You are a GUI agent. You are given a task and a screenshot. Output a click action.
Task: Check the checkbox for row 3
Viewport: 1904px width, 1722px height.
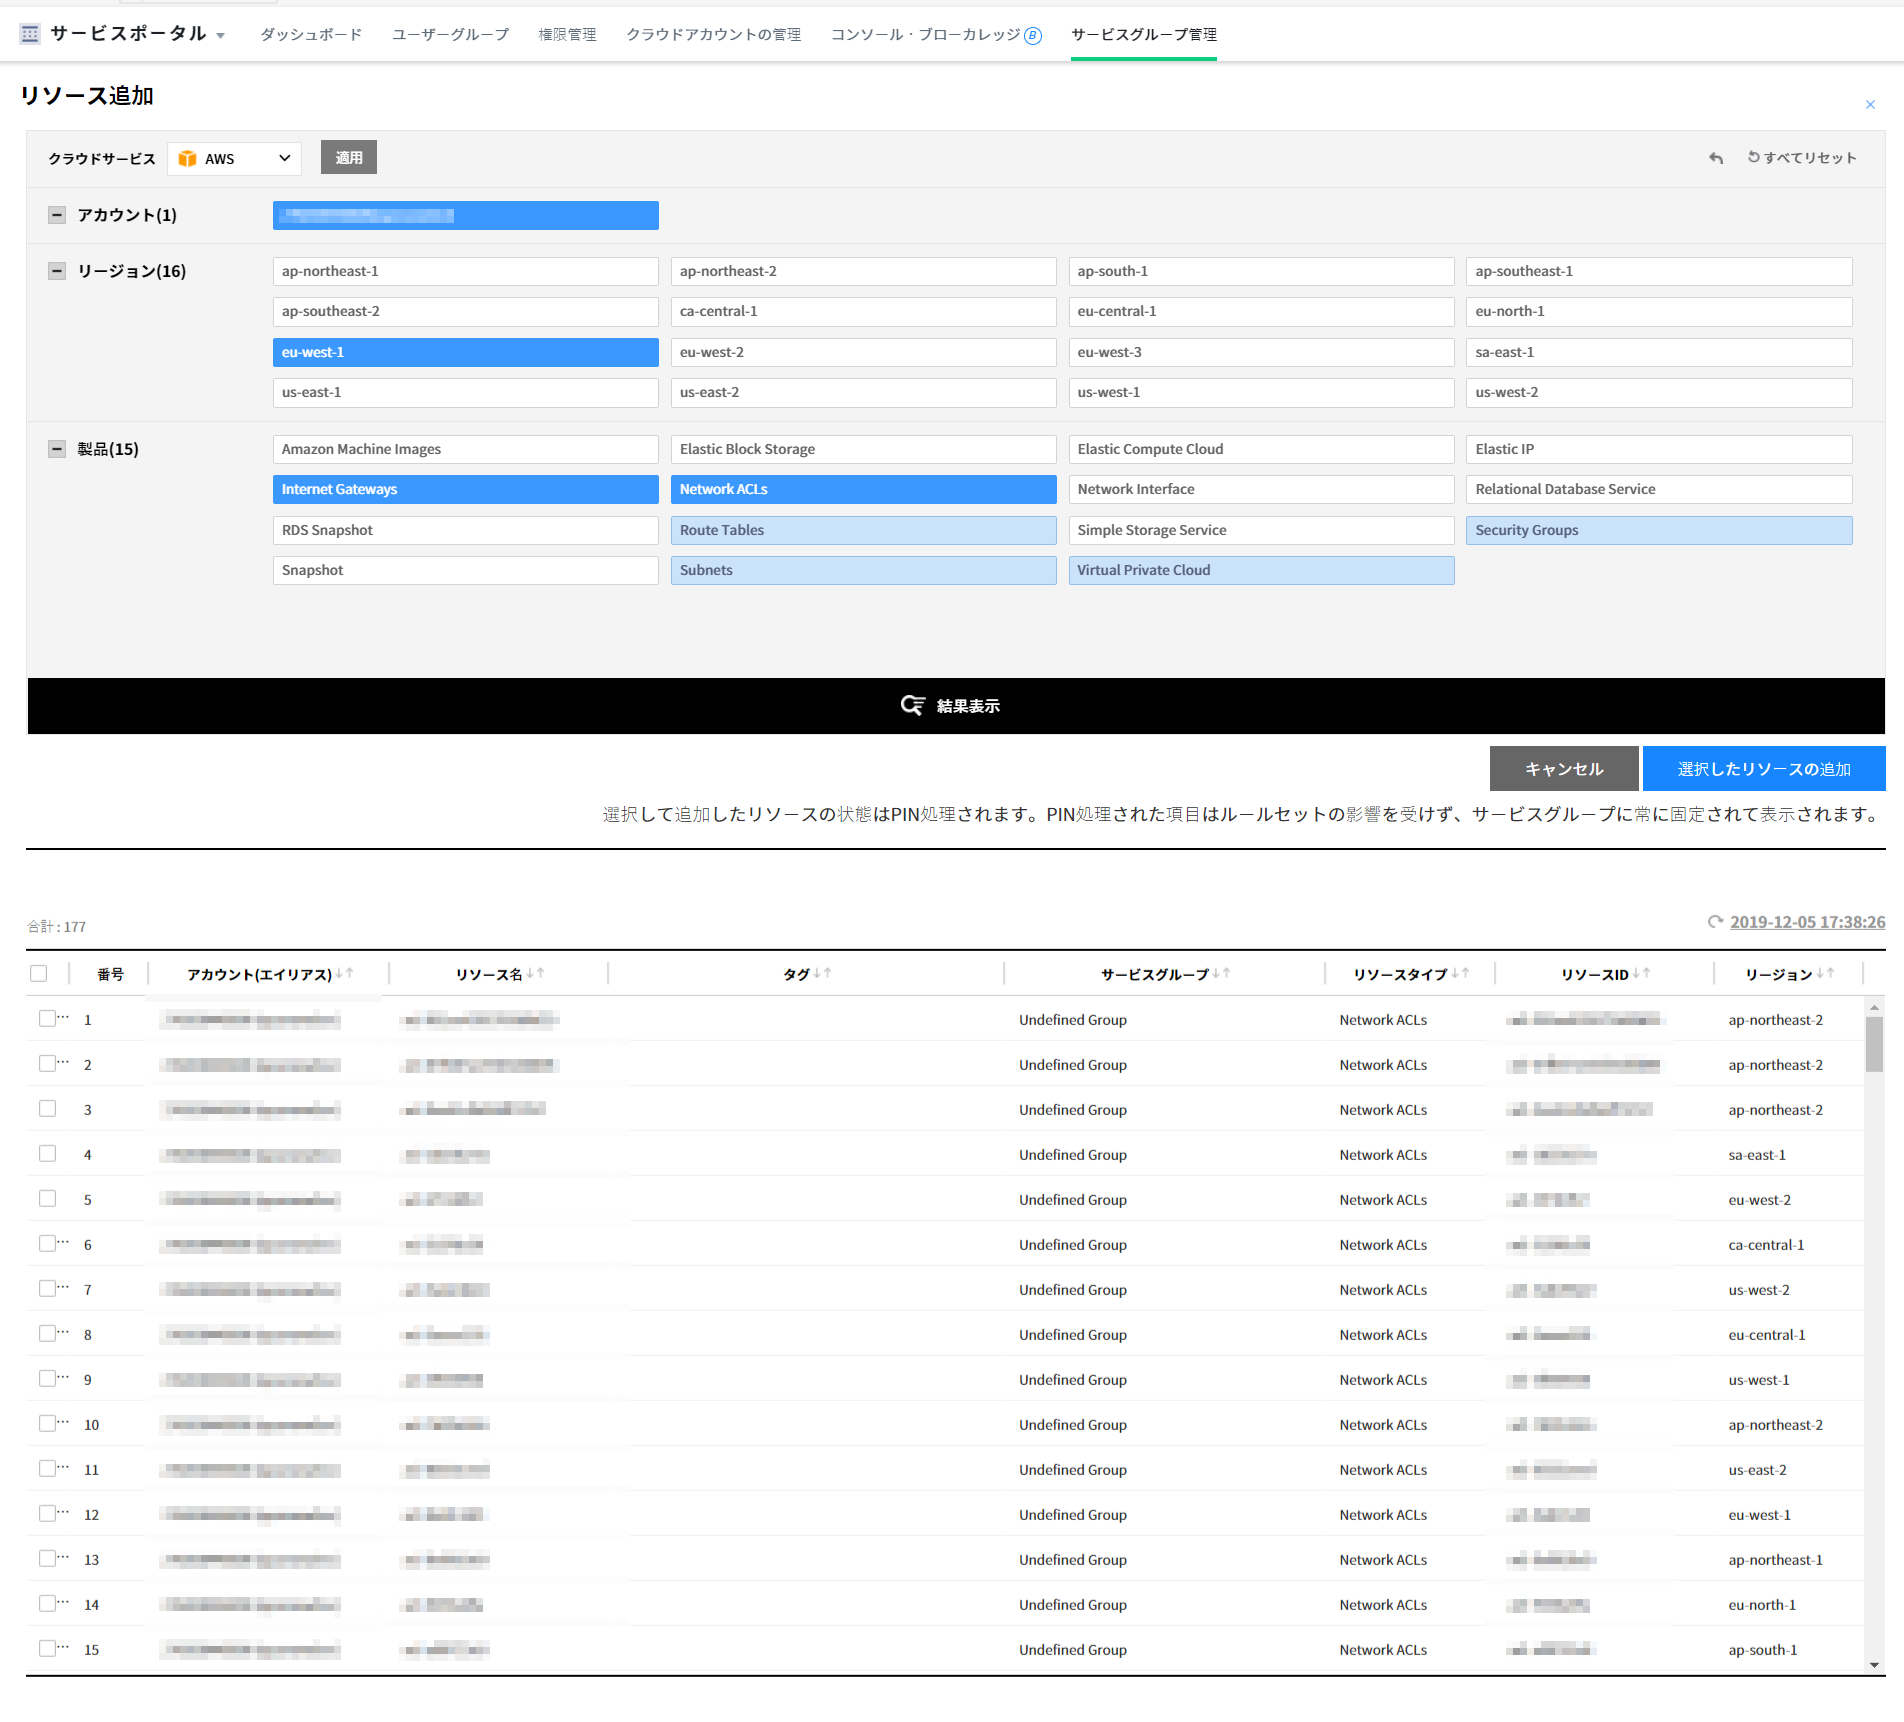(x=47, y=1109)
